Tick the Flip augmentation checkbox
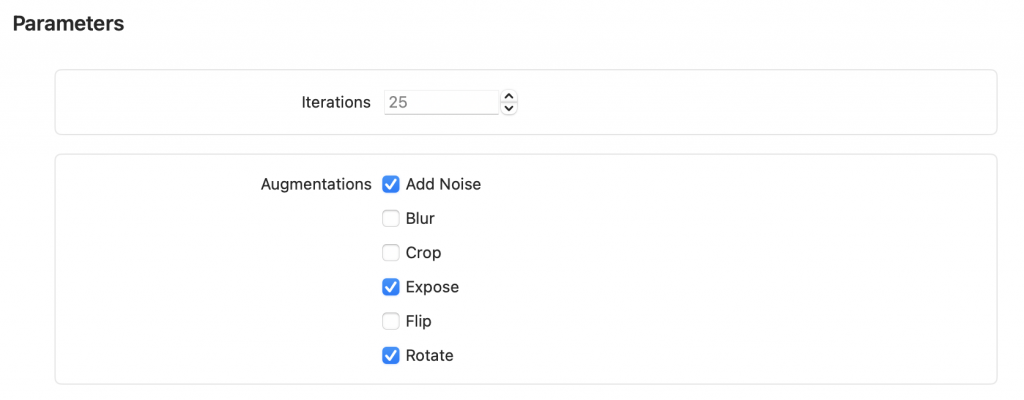The height and width of the screenshot is (400, 1024). (391, 321)
